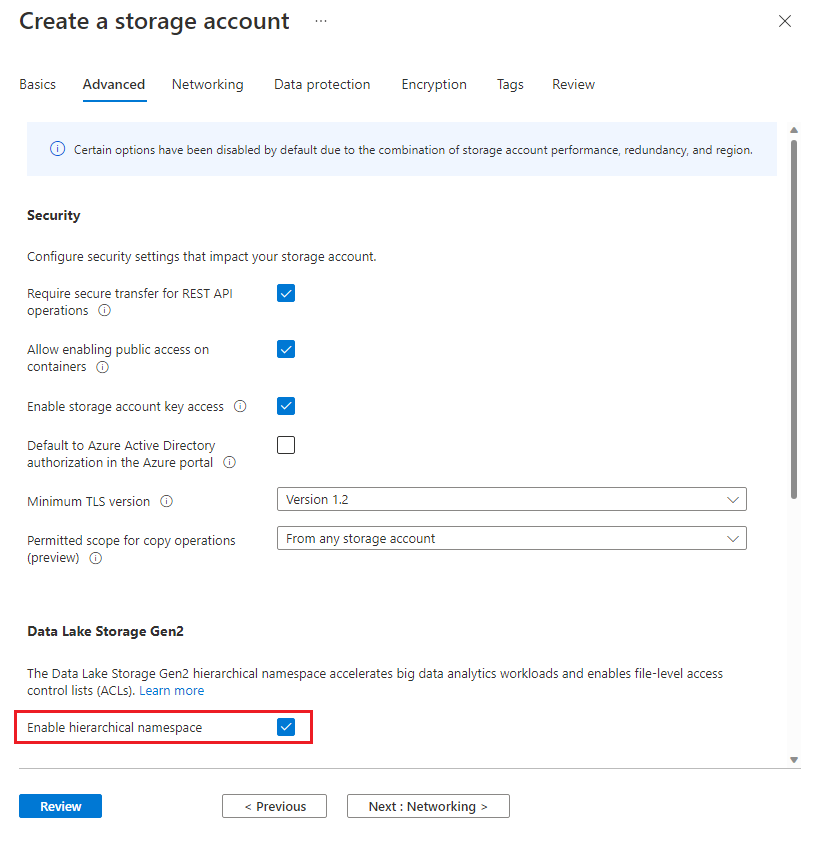821x848 pixels.
Task: Click info icon beside Minimum TLS version
Action: [x=167, y=502]
